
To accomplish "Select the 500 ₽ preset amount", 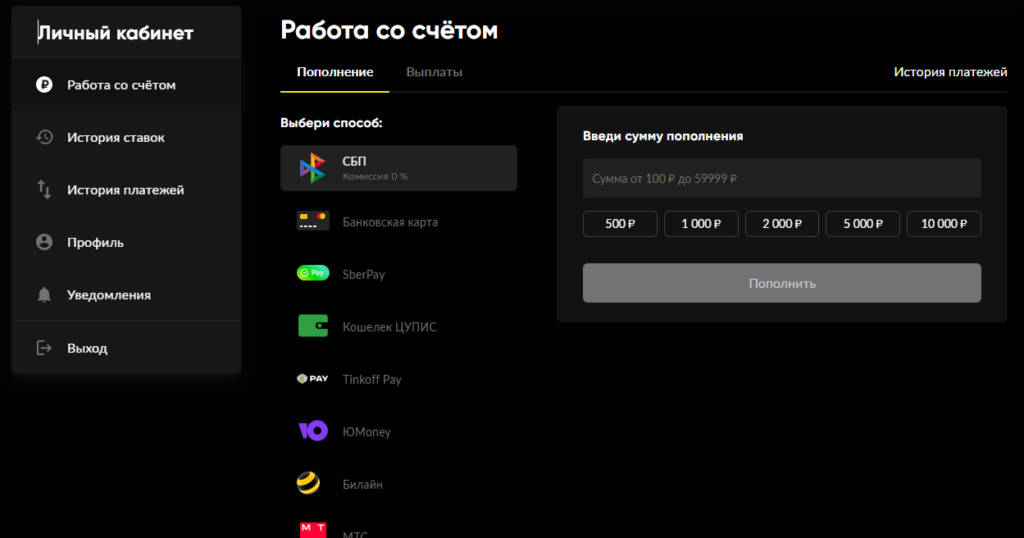I will click(620, 224).
